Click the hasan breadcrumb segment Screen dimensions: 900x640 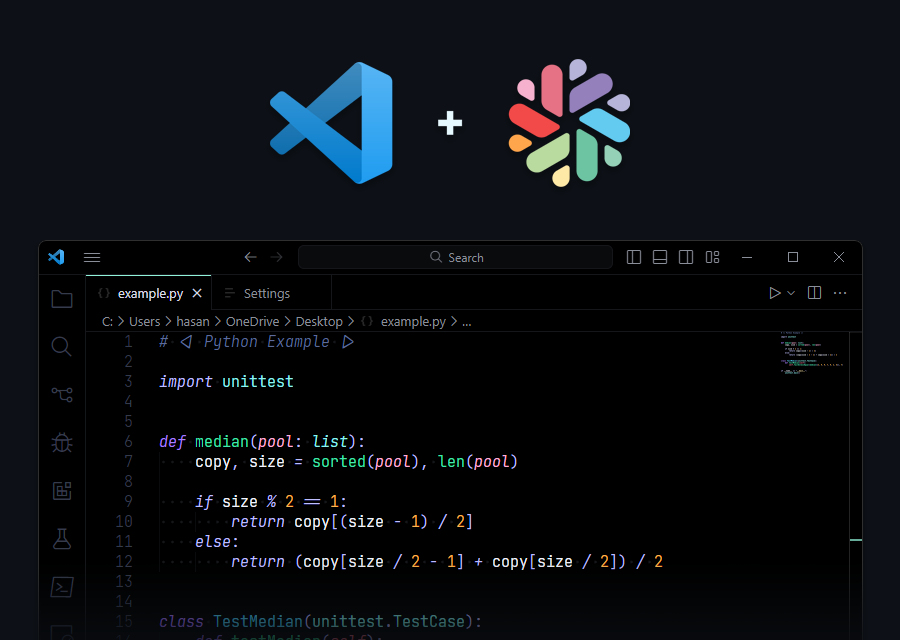[x=193, y=321]
